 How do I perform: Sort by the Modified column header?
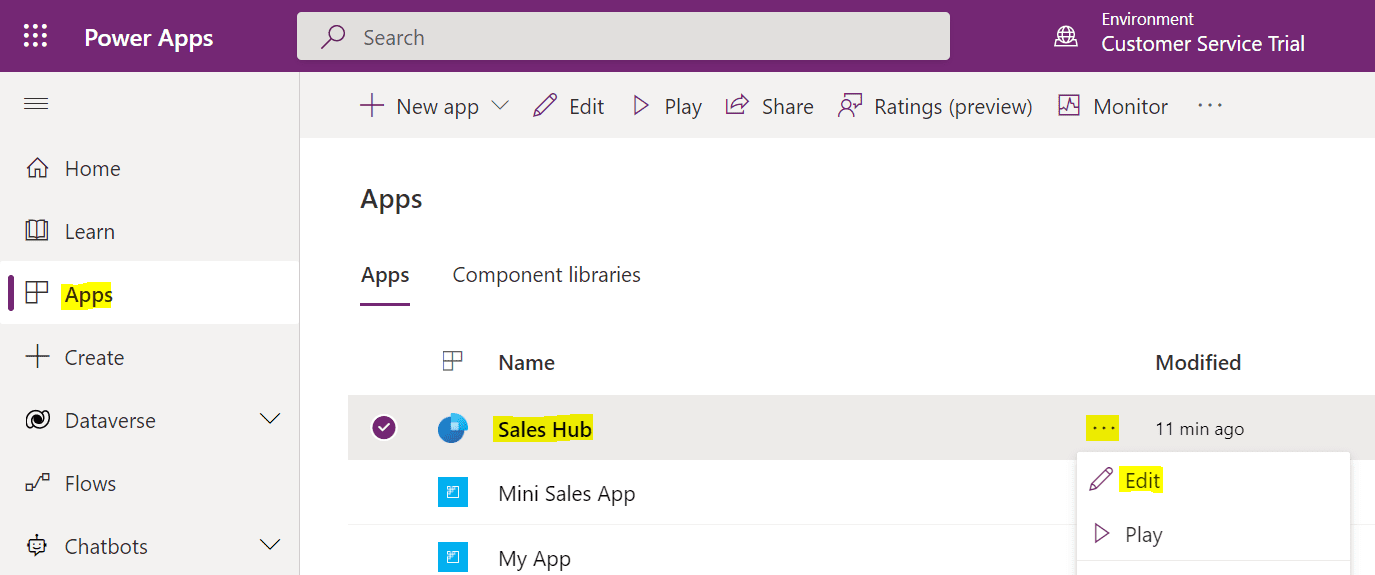coord(1198,363)
